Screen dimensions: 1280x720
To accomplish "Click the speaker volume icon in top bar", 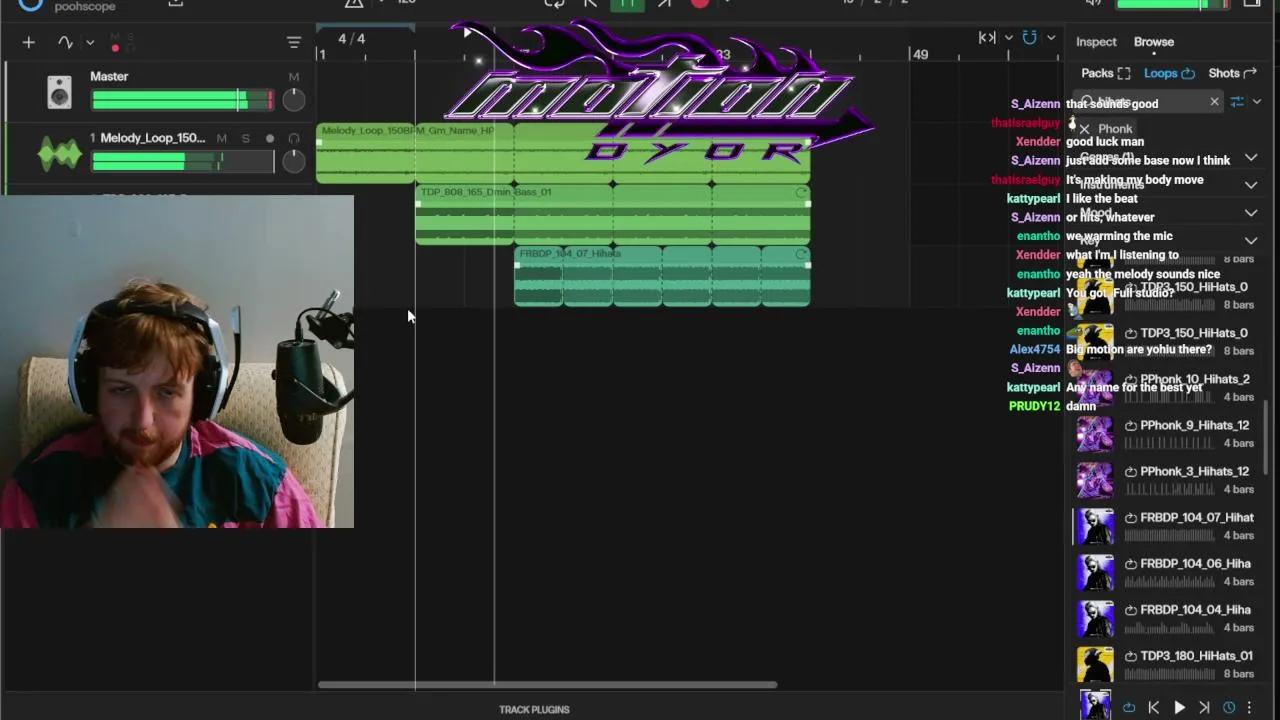I will click(x=1093, y=4).
